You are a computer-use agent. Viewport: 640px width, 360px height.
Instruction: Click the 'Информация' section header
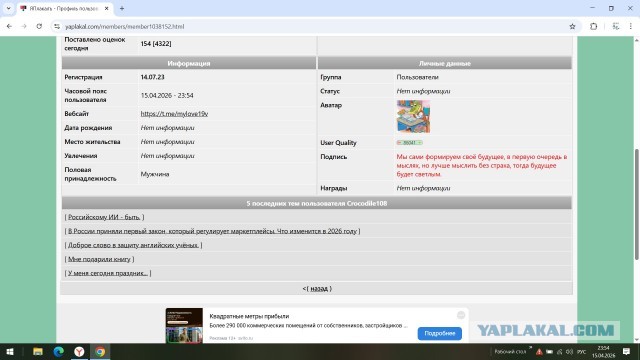pos(189,63)
